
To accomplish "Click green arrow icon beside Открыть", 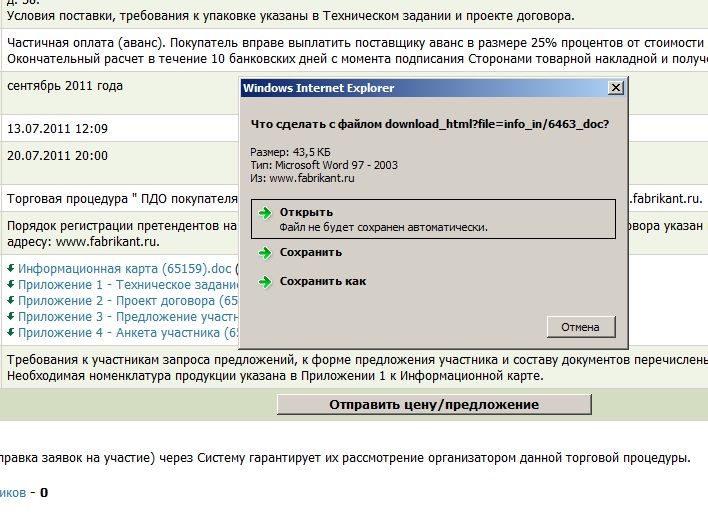I will pos(265,213).
